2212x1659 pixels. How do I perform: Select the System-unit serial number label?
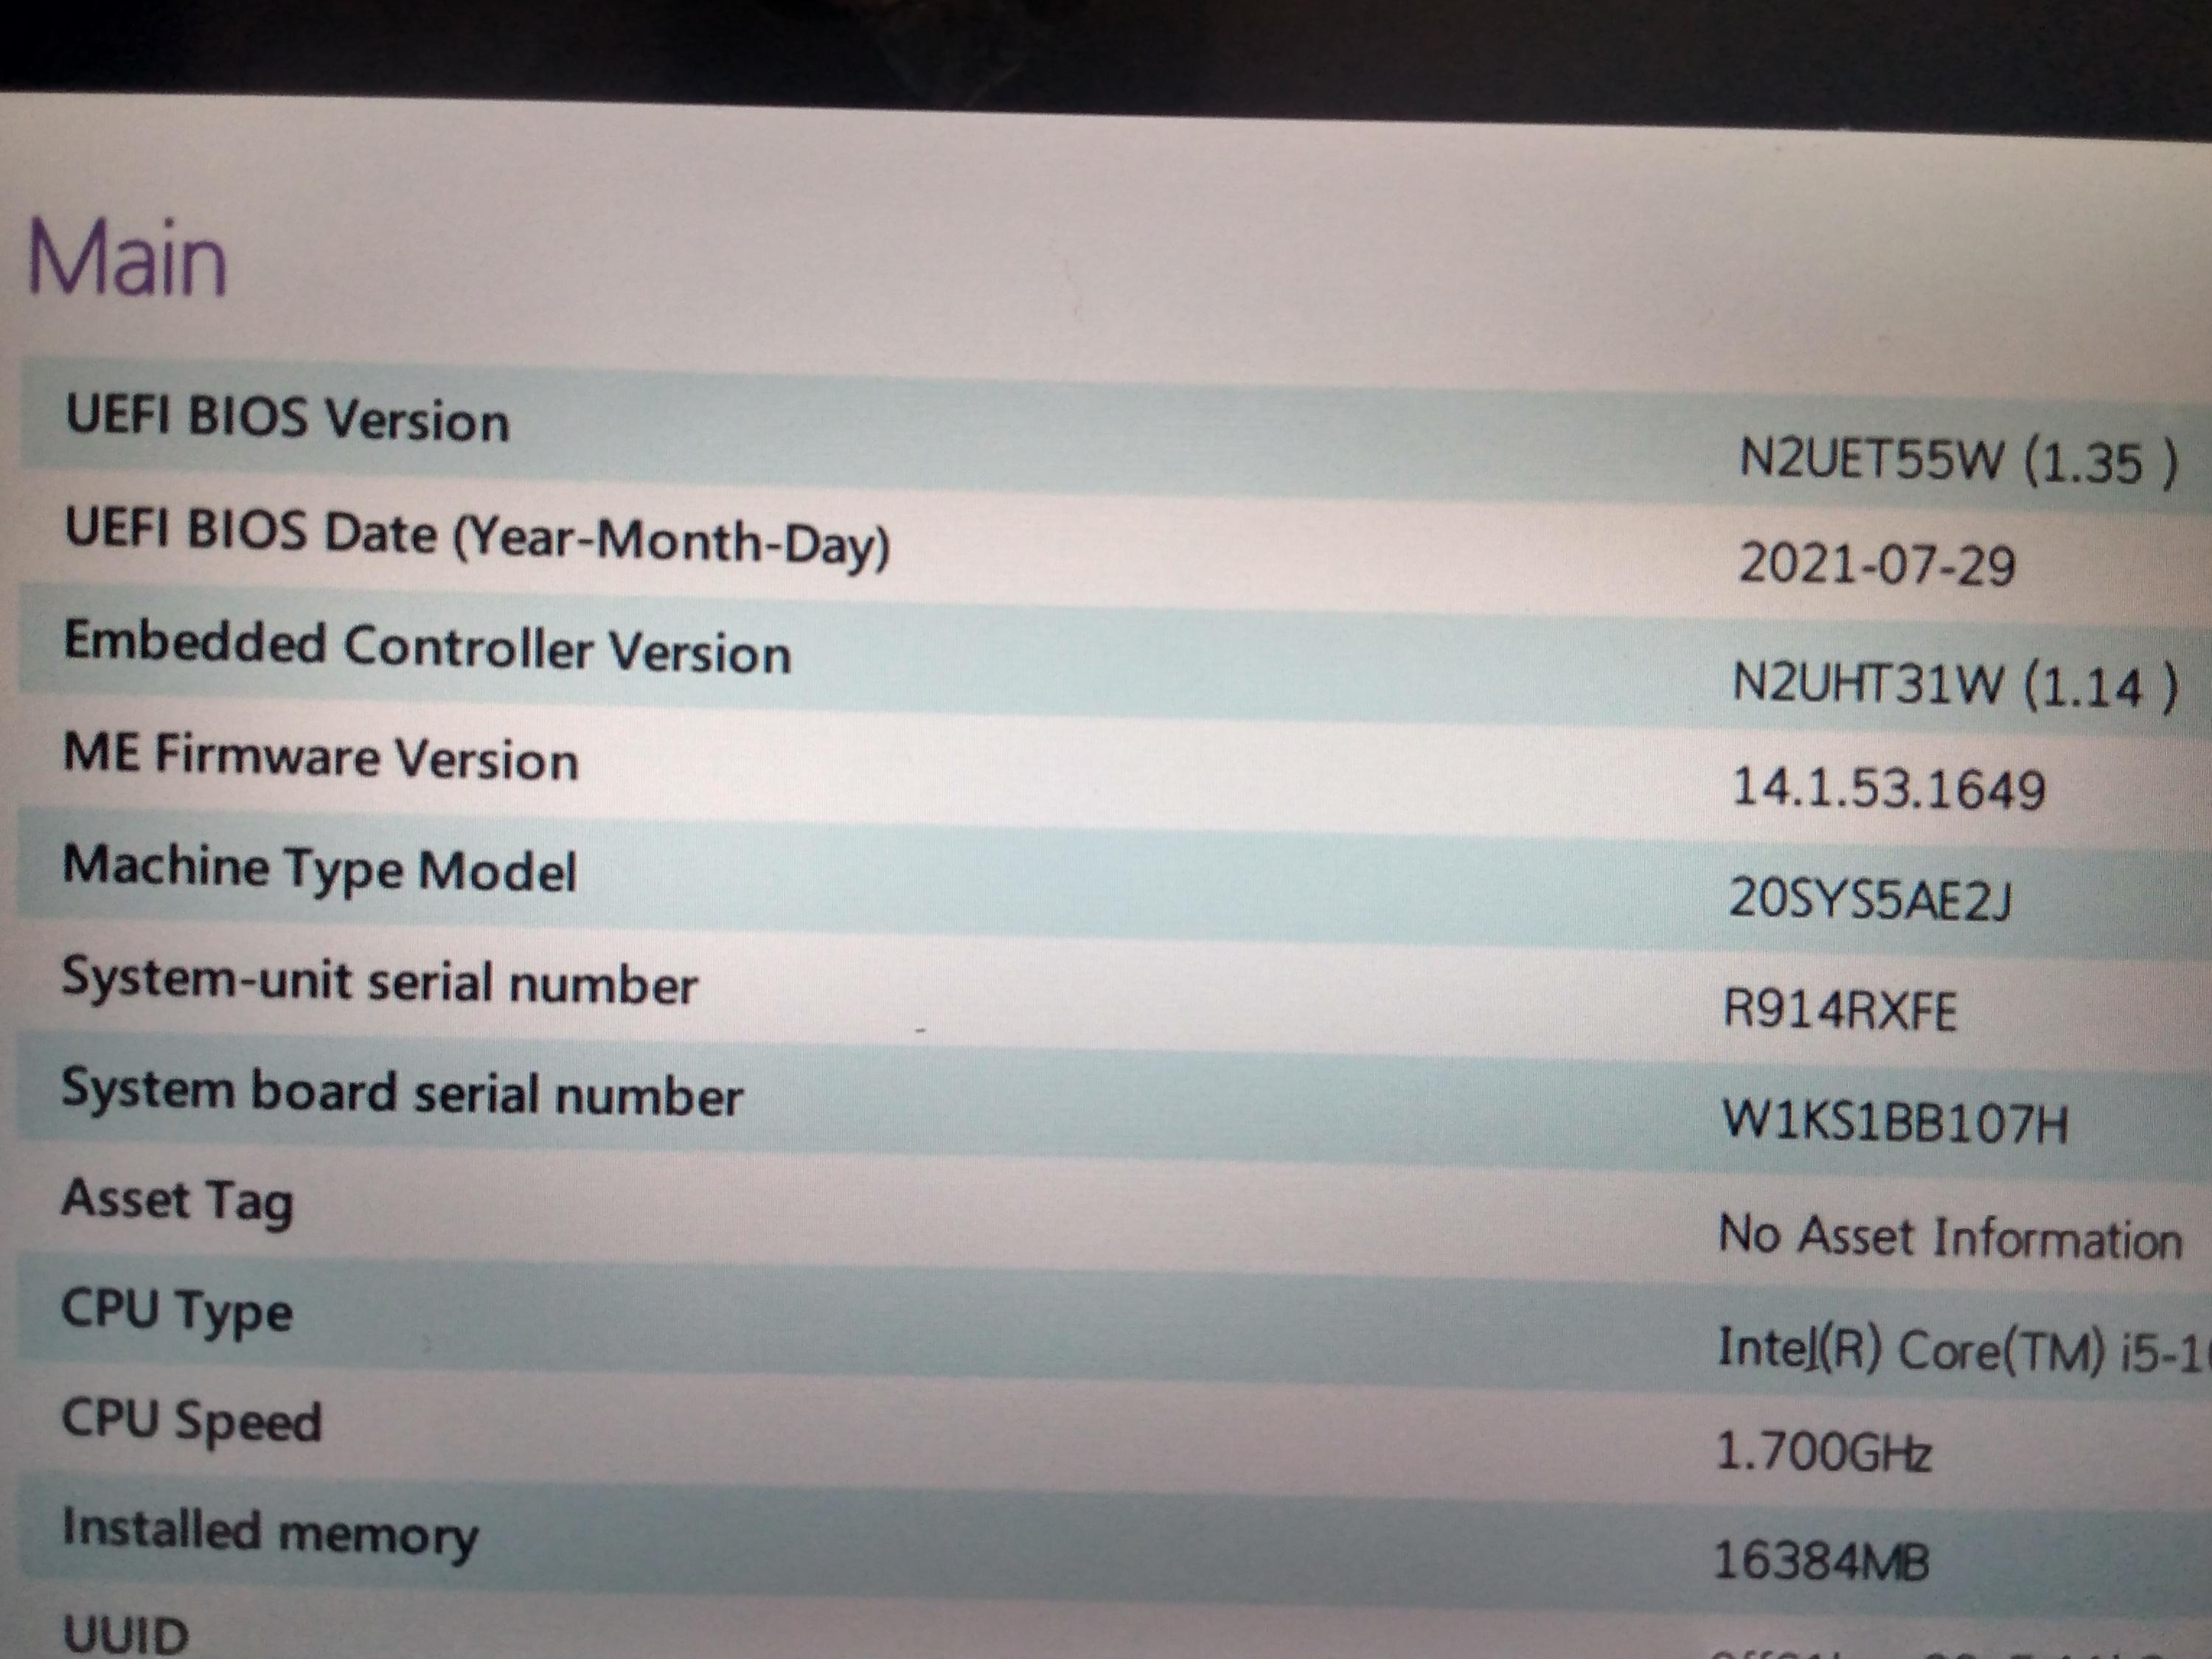380,982
